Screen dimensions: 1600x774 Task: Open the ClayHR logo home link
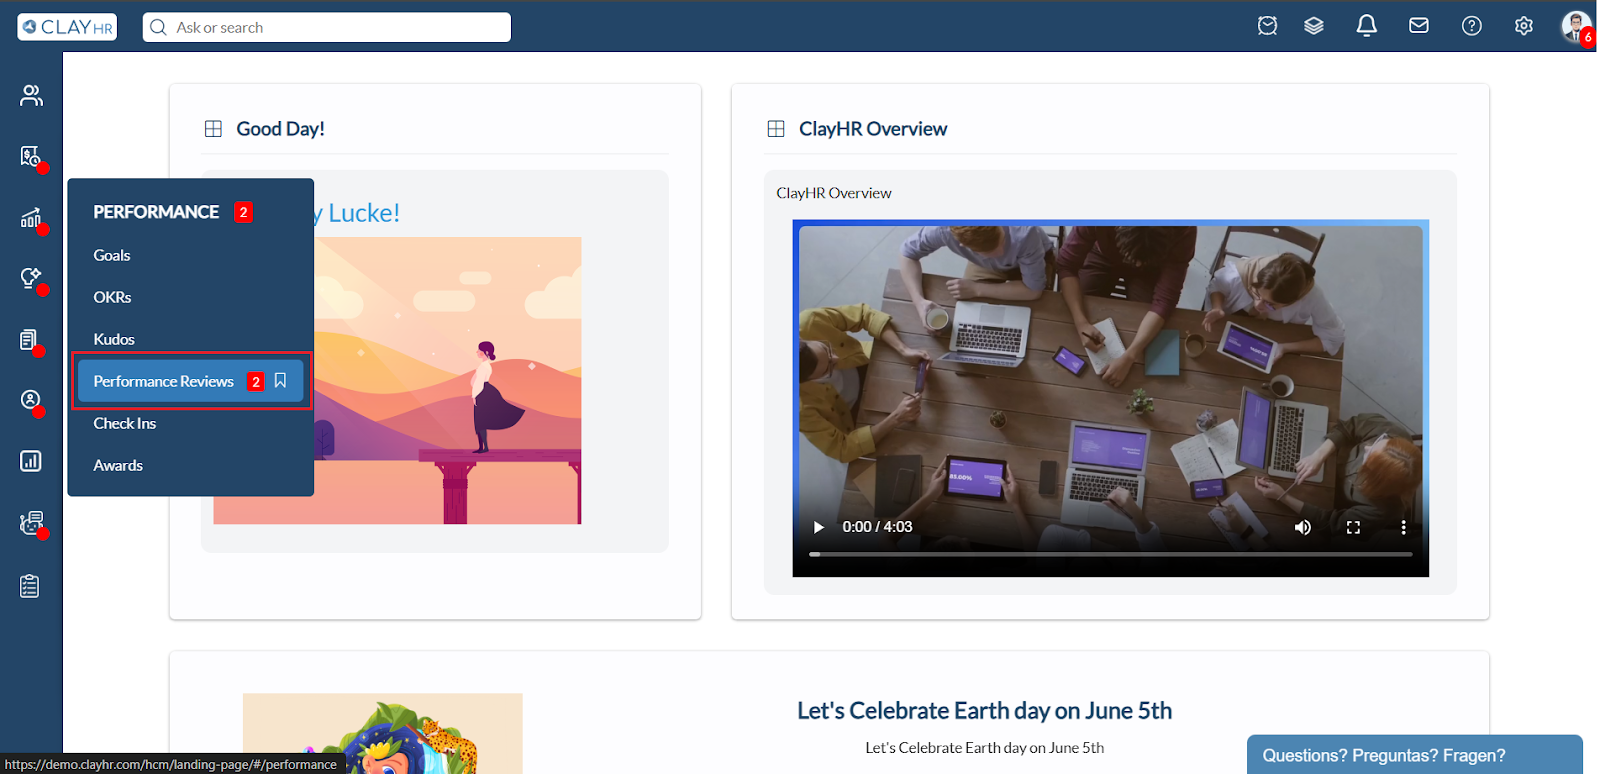click(x=67, y=27)
